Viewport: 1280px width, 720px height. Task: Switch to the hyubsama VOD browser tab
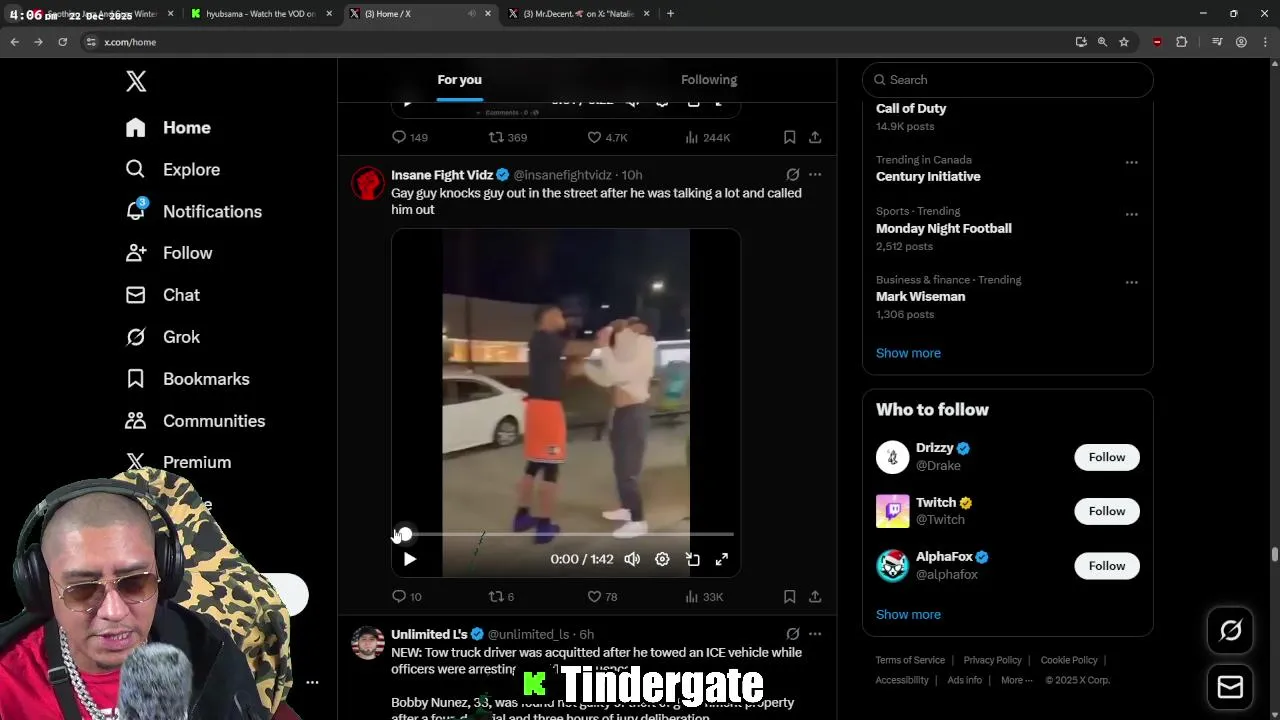coord(260,14)
